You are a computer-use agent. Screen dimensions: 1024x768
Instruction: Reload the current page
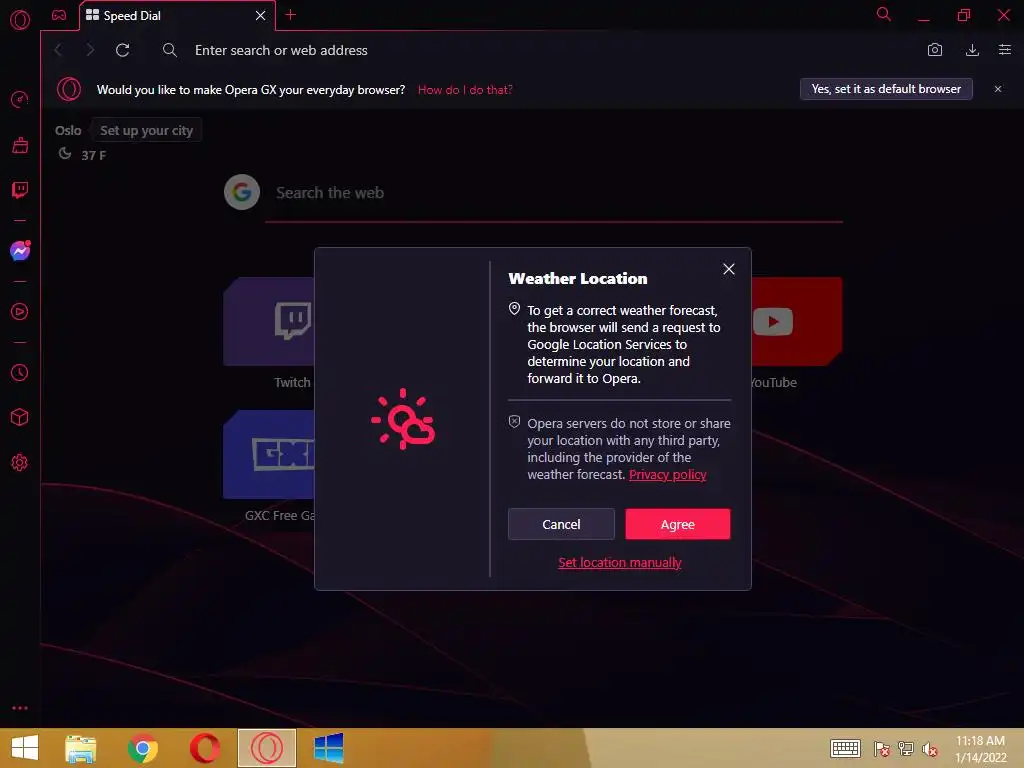pos(122,50)
